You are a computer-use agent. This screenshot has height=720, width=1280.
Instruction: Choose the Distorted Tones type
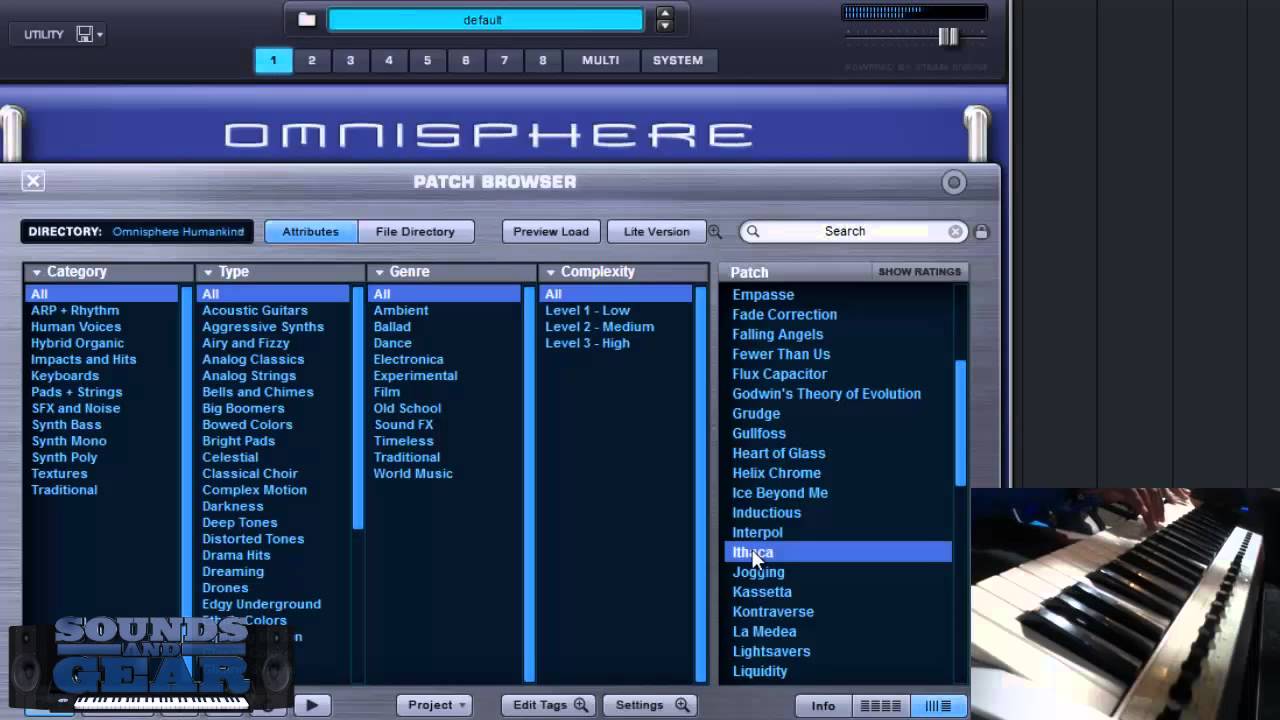[253, 539]
